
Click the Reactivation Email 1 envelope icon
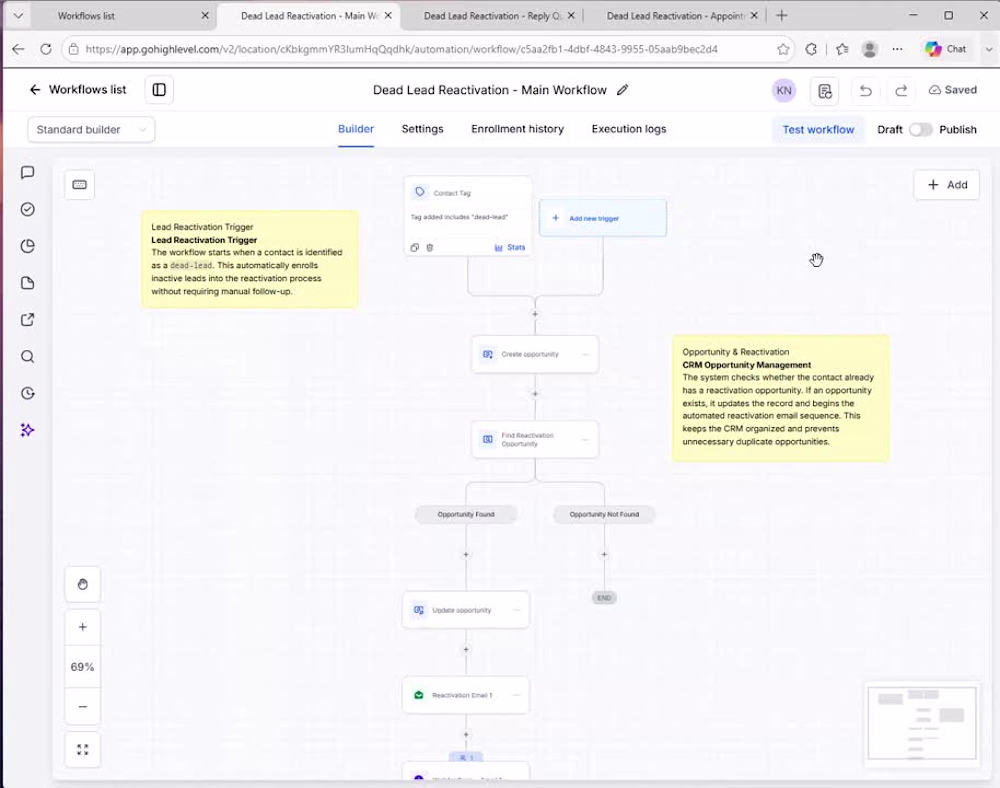pos(419,695)
